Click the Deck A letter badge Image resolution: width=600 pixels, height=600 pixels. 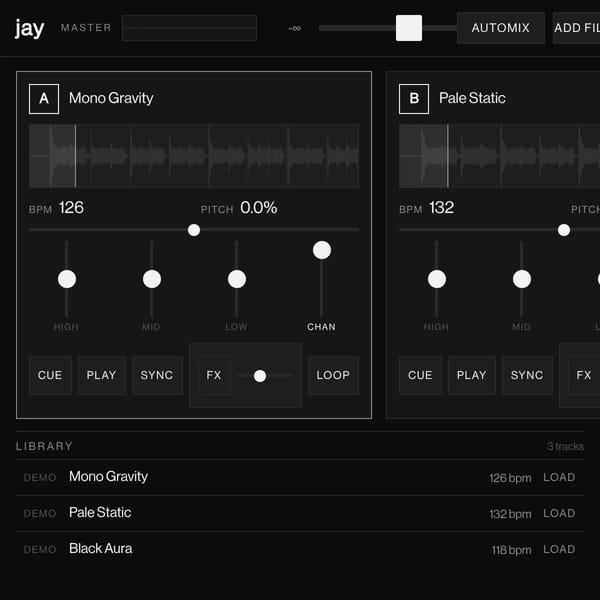point(44,99)
